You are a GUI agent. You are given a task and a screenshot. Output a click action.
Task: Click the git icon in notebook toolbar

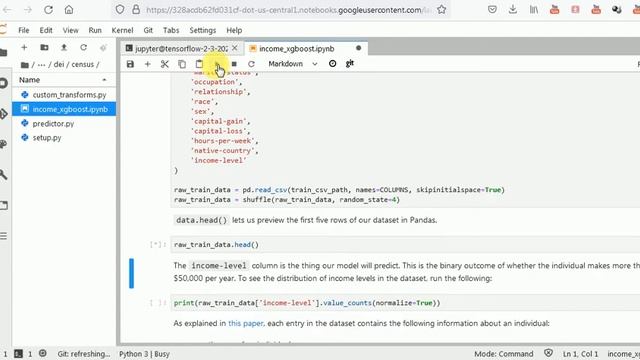coord(350,64)
